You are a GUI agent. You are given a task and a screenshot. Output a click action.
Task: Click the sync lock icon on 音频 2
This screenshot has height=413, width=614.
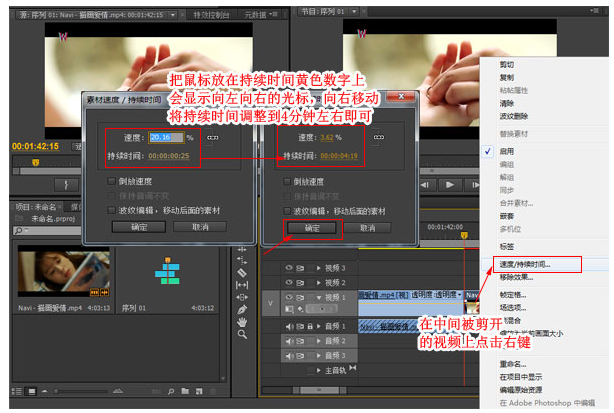pos(300,341)
